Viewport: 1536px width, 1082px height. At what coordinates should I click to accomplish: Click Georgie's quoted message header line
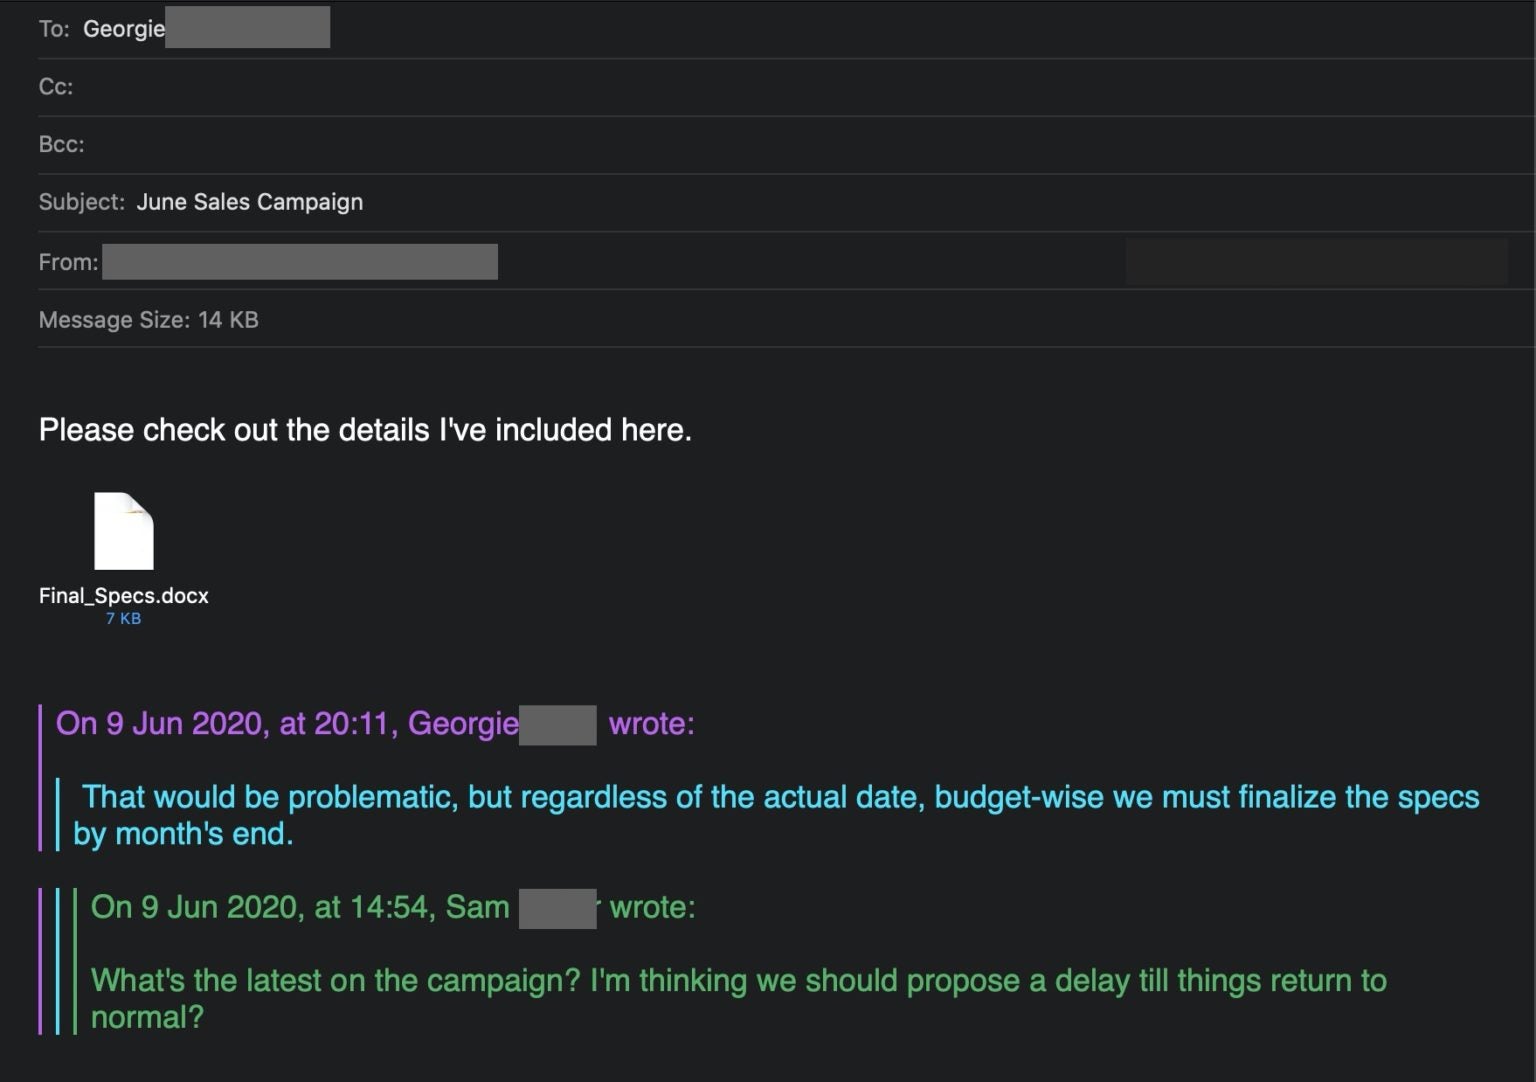(x=375, y=723)
